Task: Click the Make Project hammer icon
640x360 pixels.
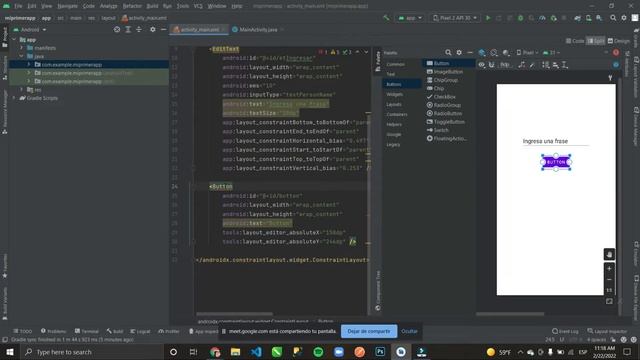Action: tap(386, 18)
